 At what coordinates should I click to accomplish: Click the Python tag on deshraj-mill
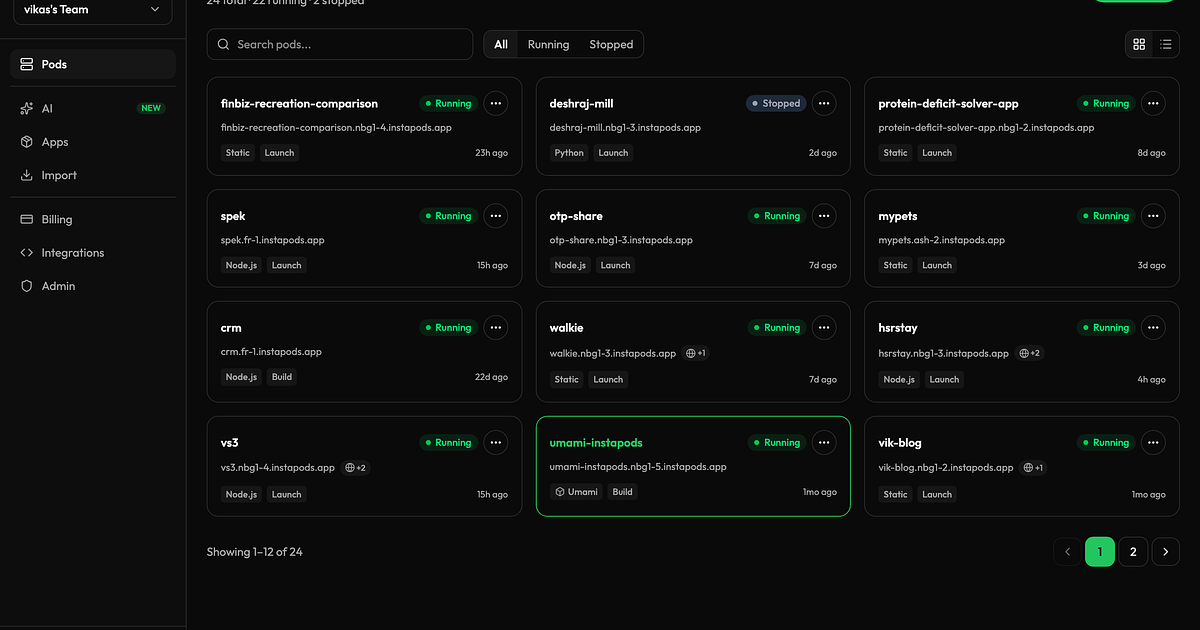click(x=569, y=153)
